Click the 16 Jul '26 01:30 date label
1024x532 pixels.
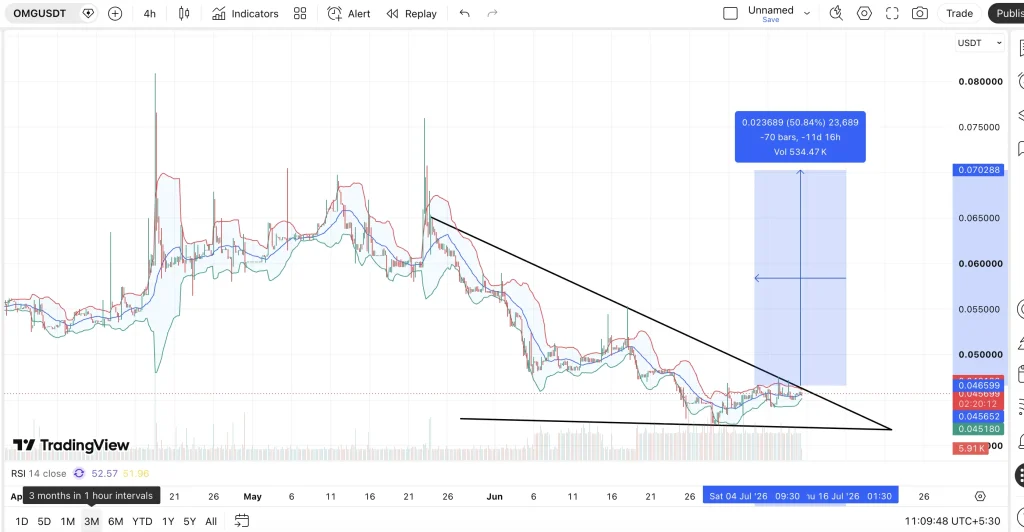[x=854, y=496]
